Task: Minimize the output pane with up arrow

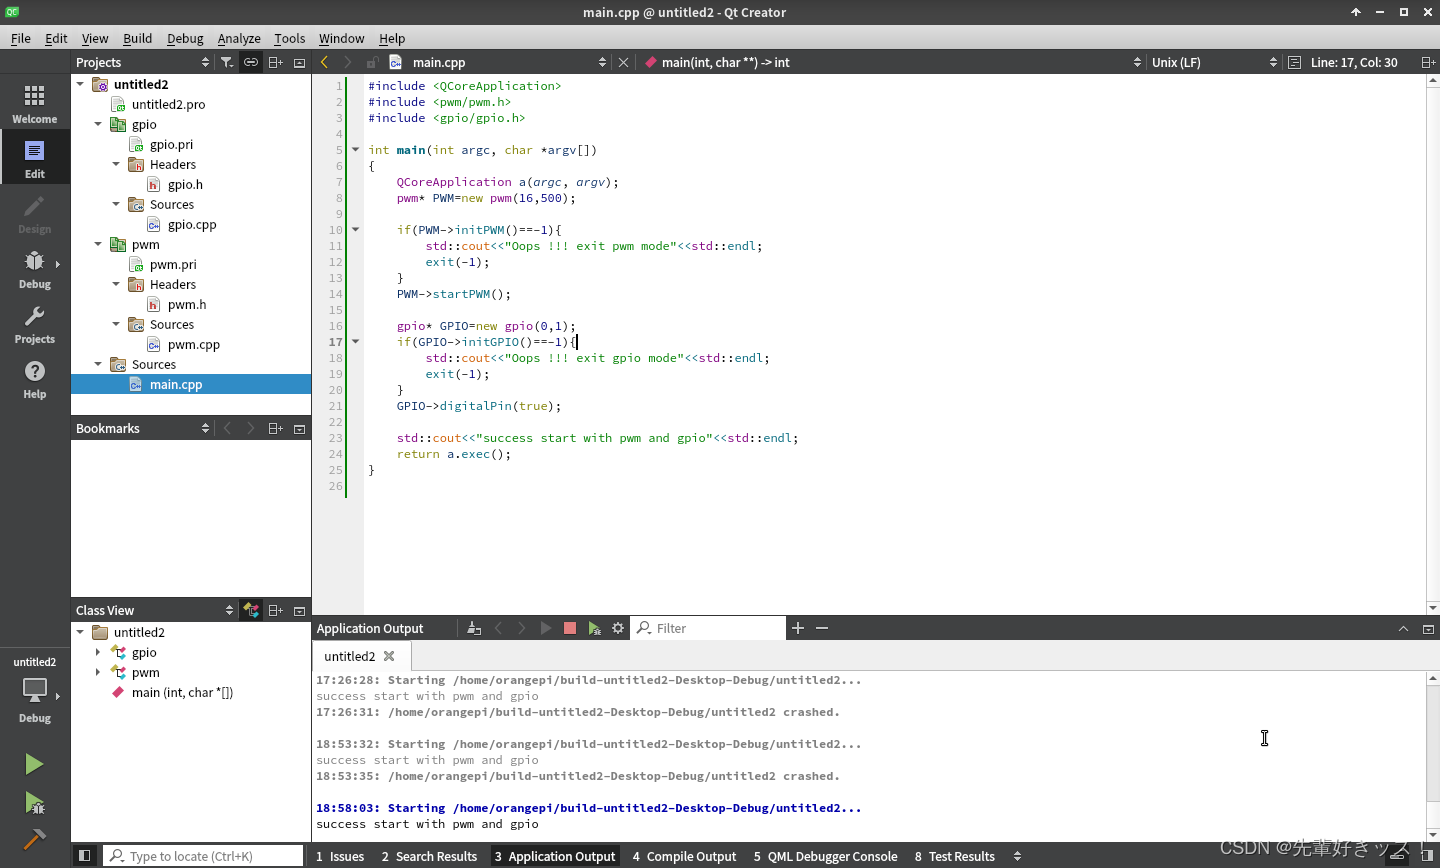Action: pos(1403,628)
